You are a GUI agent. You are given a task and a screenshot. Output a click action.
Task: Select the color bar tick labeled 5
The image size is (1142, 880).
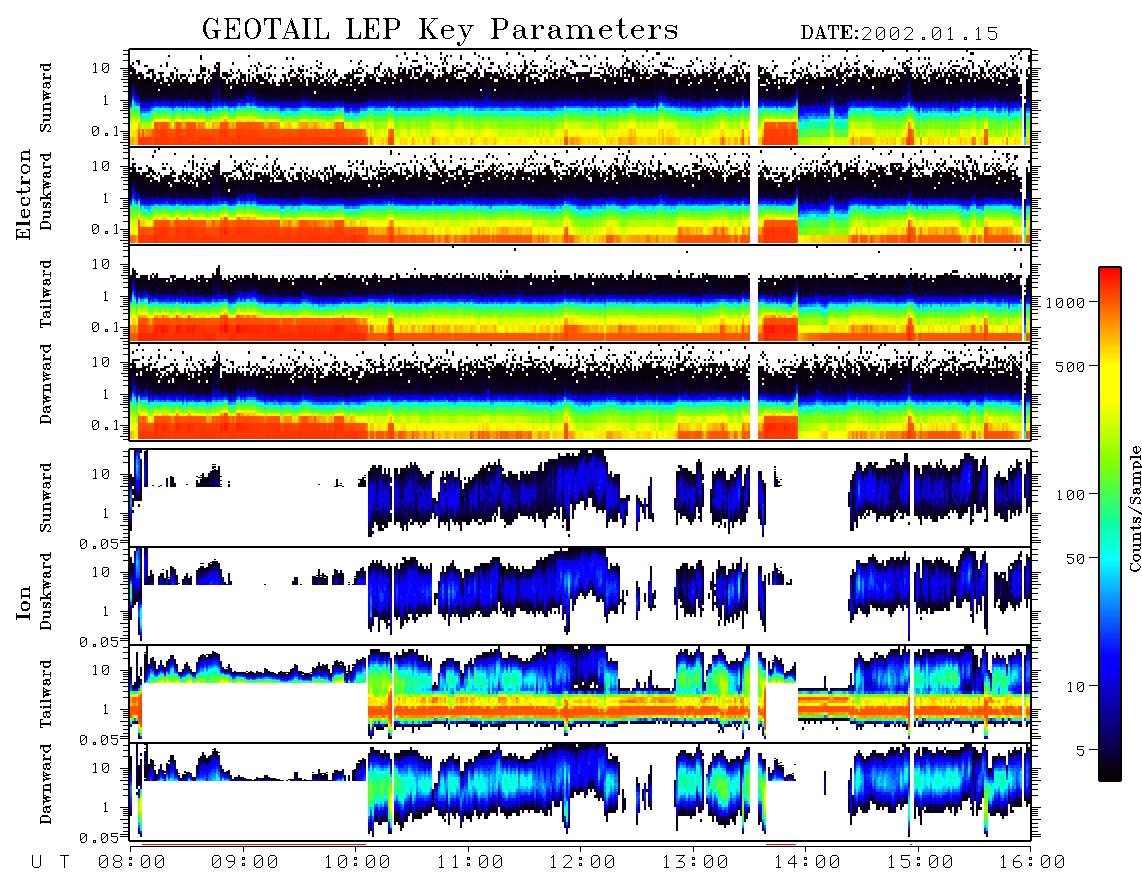[x=1081, y=751]
